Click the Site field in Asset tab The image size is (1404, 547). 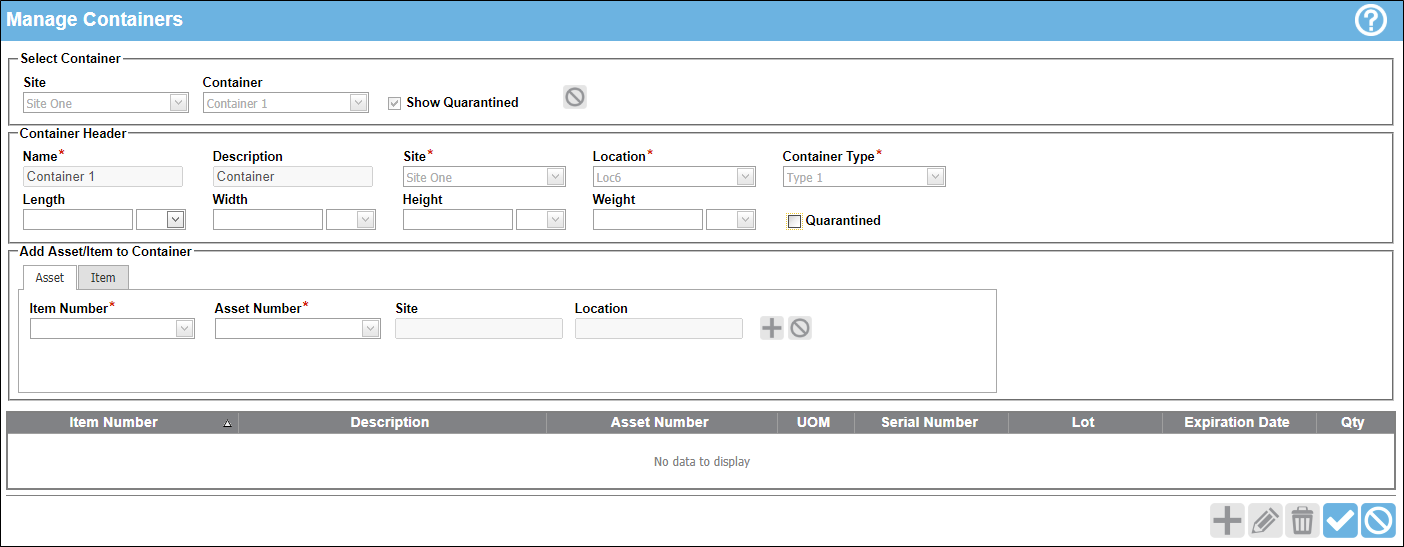click(479, 328)
